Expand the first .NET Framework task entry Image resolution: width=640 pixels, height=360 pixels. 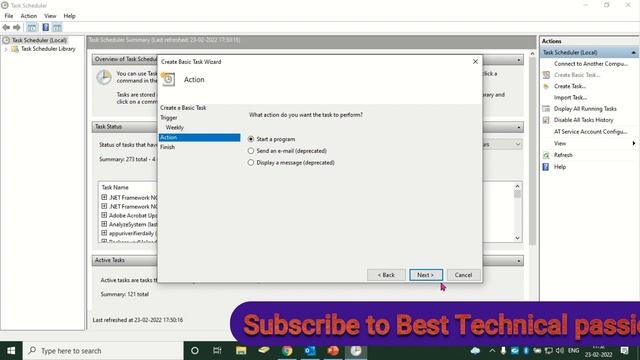point(104,197)
